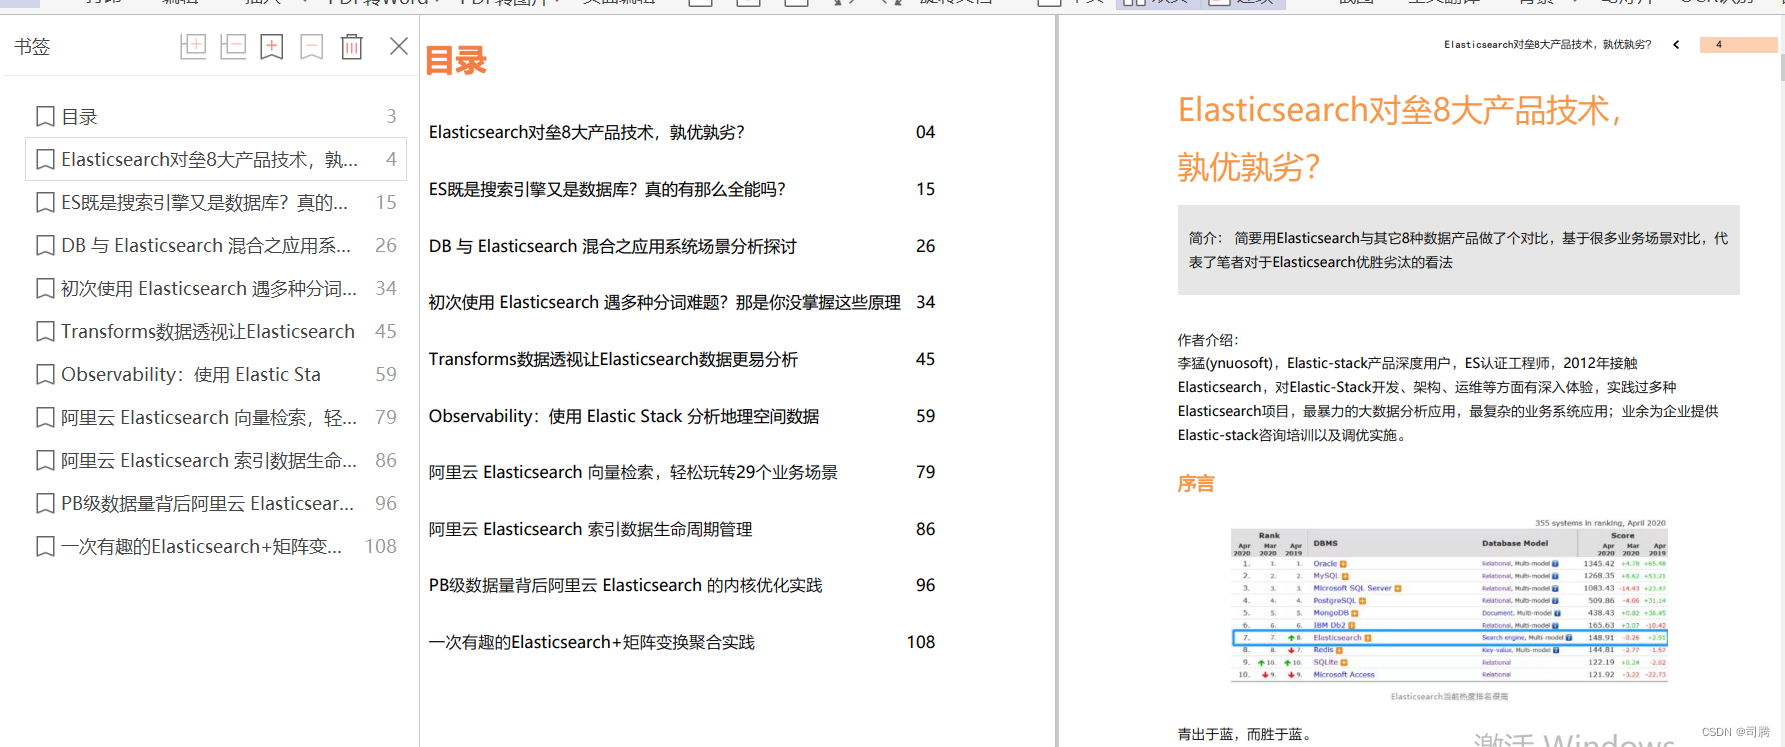Click the grayed-out minus bookmark icon
The width and height of the screenshot is (1785, 747).
coord(312,46)
